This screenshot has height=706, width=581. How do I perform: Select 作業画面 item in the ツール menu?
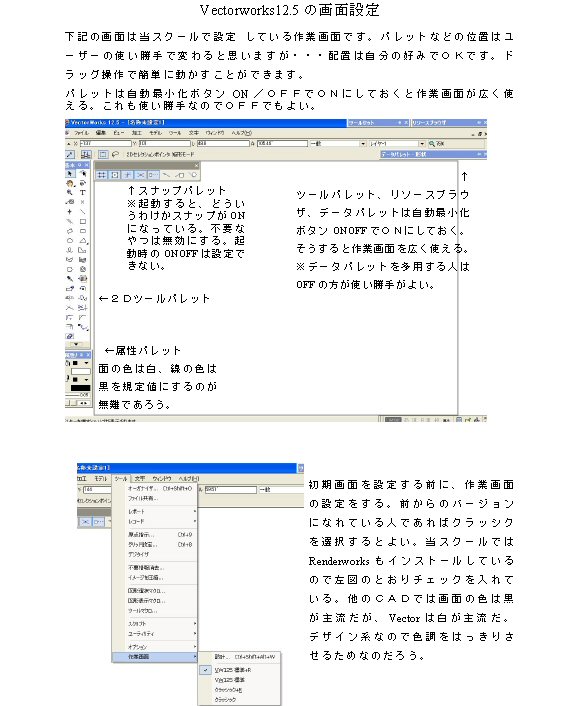(x=154, y=657)
